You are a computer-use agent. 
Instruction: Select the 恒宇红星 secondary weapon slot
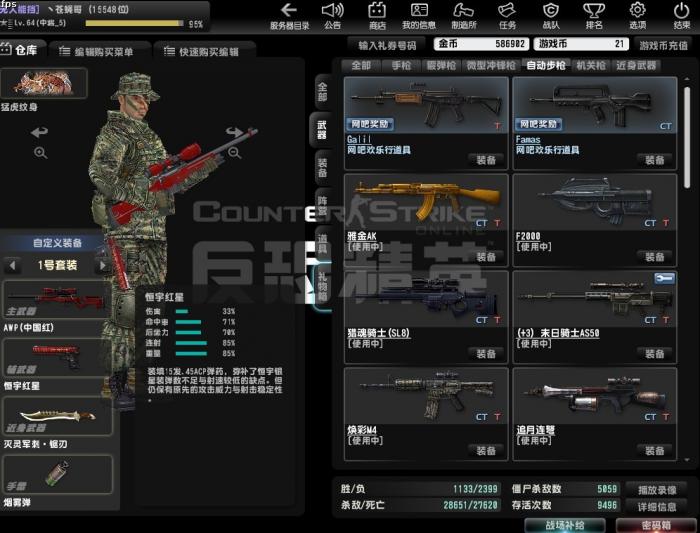pyautogui.click(x=56, y=358)
